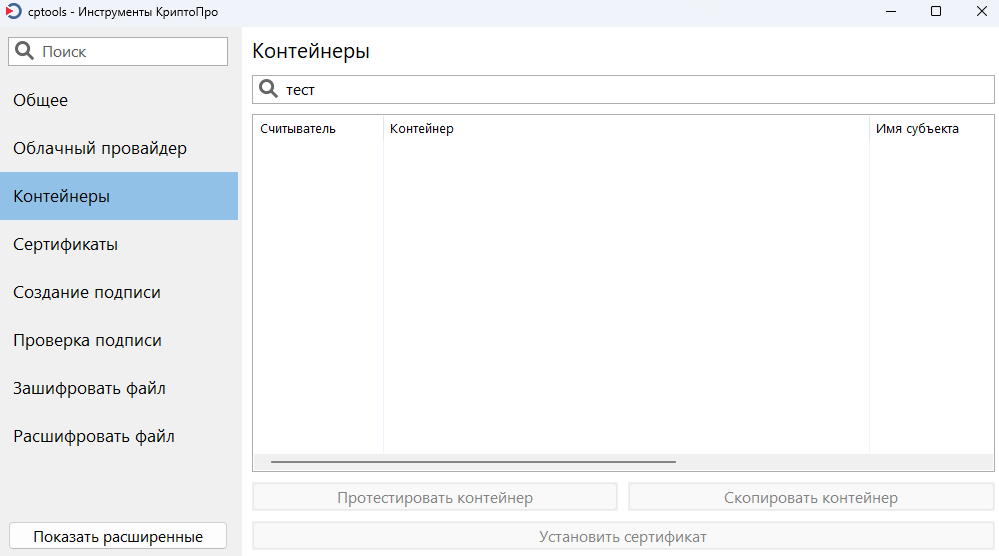Click the Установить сертификат button

[x=623, y=537]
